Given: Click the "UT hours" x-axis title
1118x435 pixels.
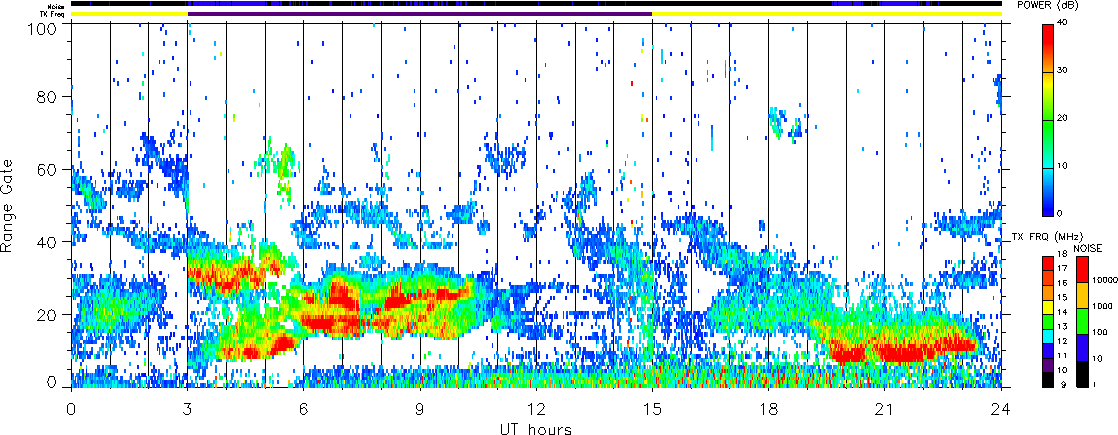Looking at the screenshot, I should coord(535,429).
